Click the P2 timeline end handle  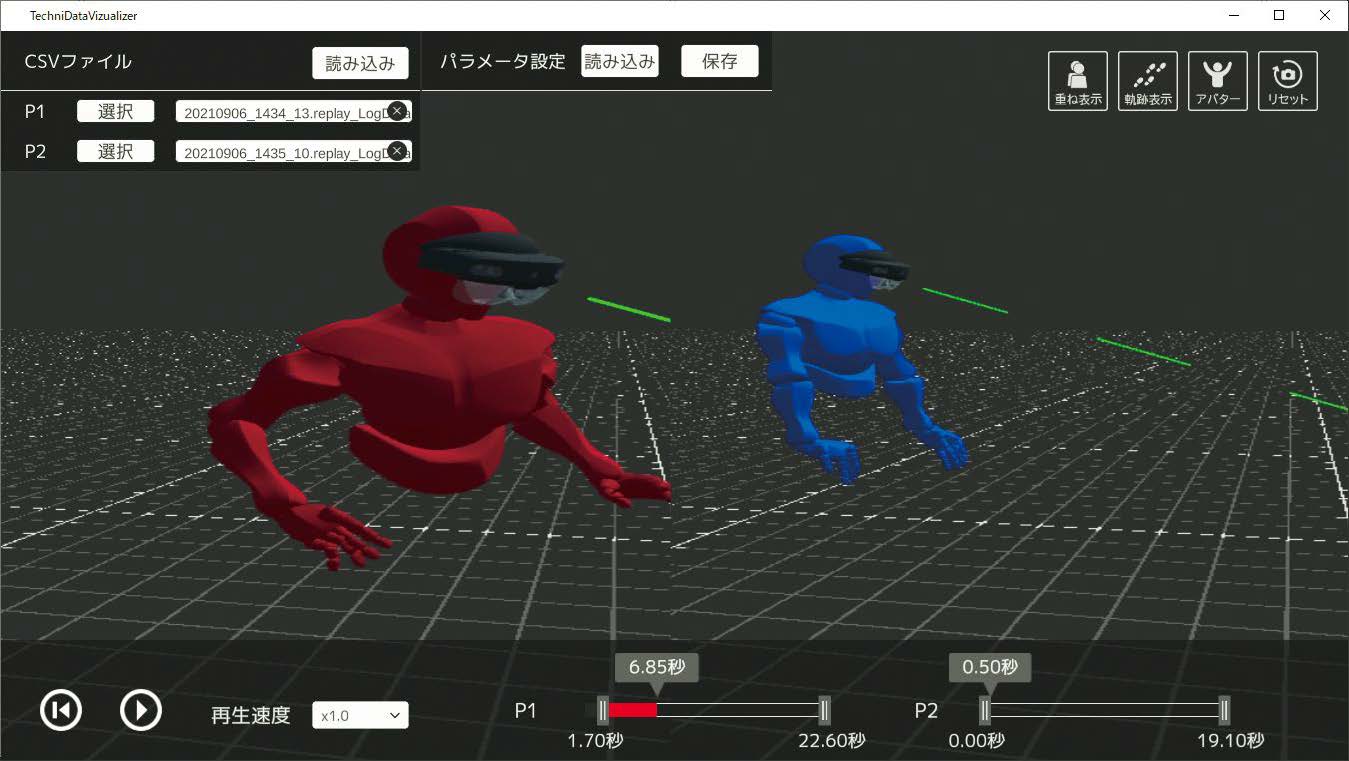pos(1224,710)
